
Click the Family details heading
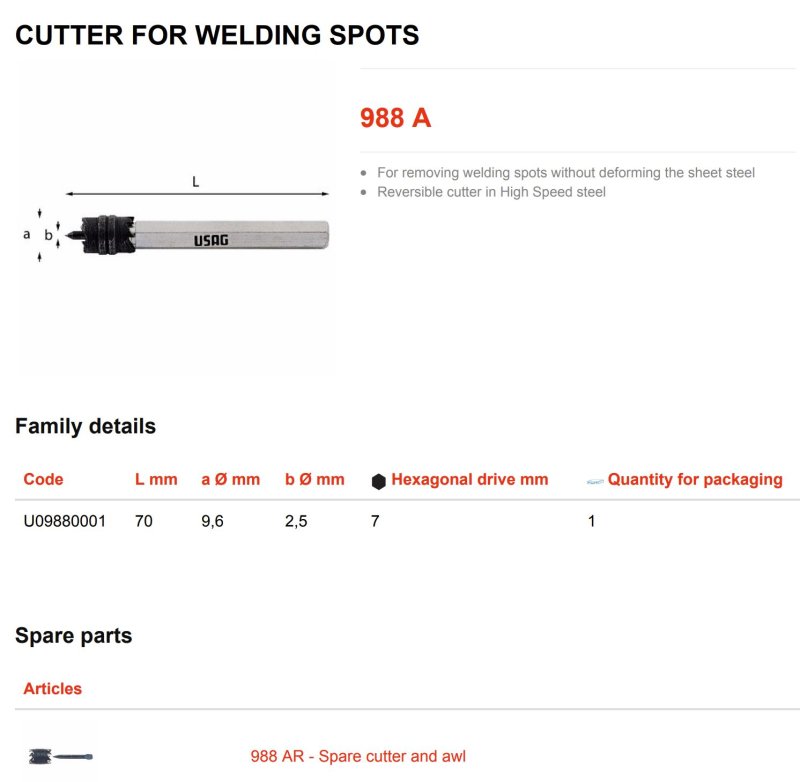point(85,426)
